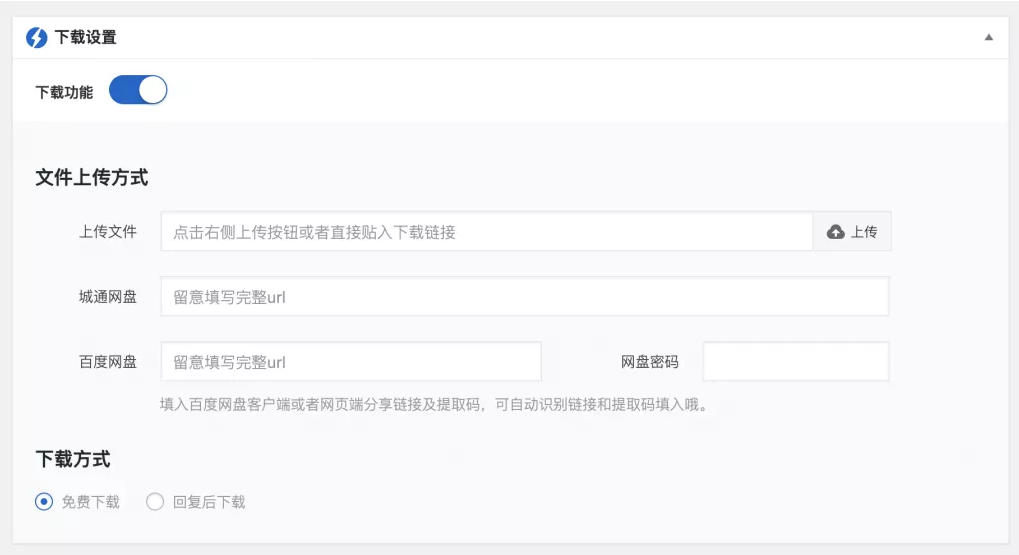Click the 文件上传方式 heading
The height and width of the screenshot is (555, 1019).
[92, 177]
